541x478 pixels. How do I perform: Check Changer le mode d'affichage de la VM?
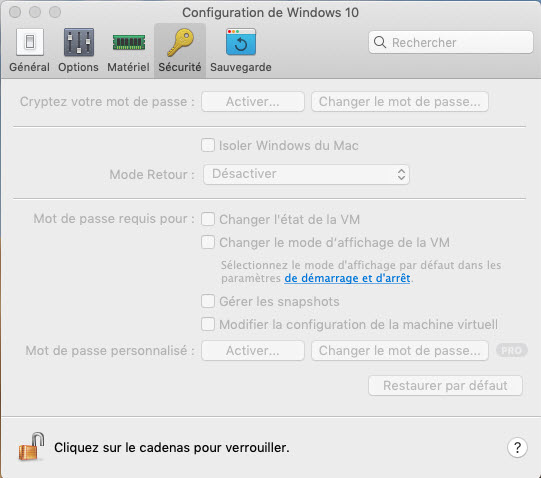coord(208,242)
